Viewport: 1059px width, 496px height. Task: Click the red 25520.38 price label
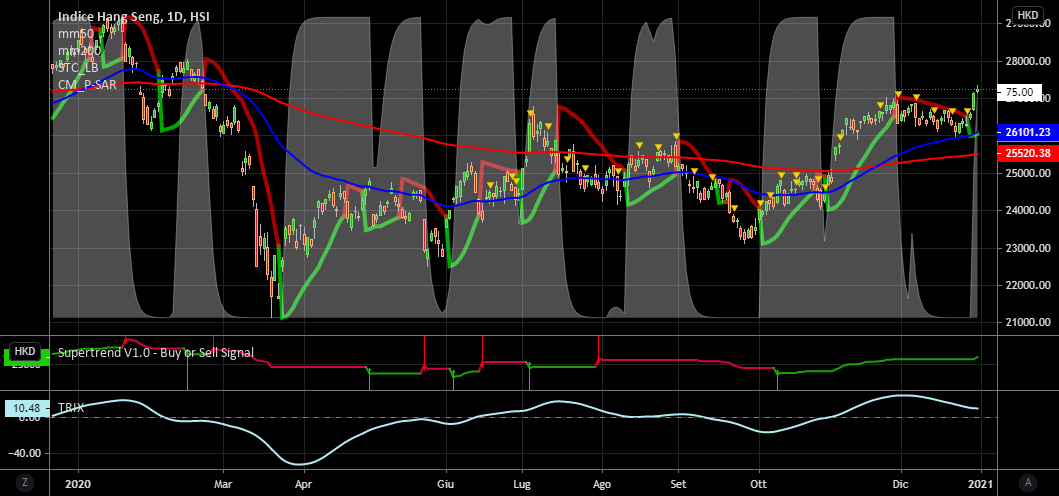pyautogui.click(x=1027, y=153)
